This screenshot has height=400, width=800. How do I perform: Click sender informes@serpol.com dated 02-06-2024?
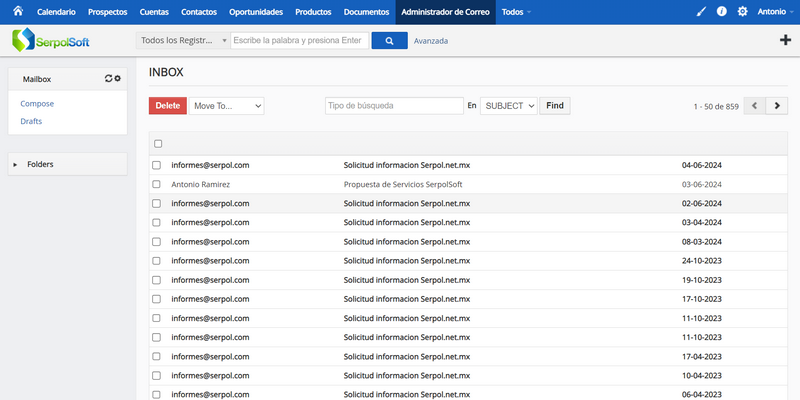[x=210, y=204]
